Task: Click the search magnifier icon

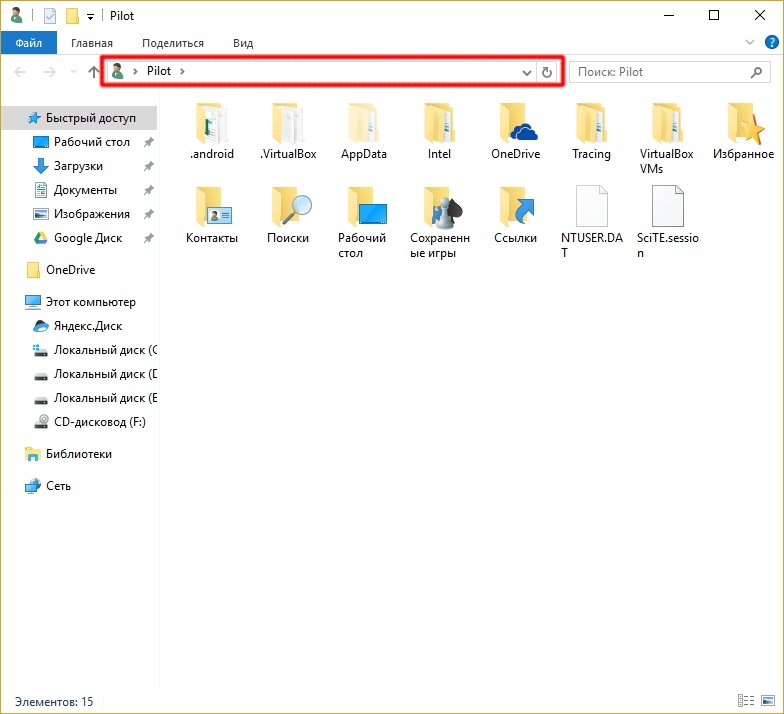Action: tap(756, 72)
